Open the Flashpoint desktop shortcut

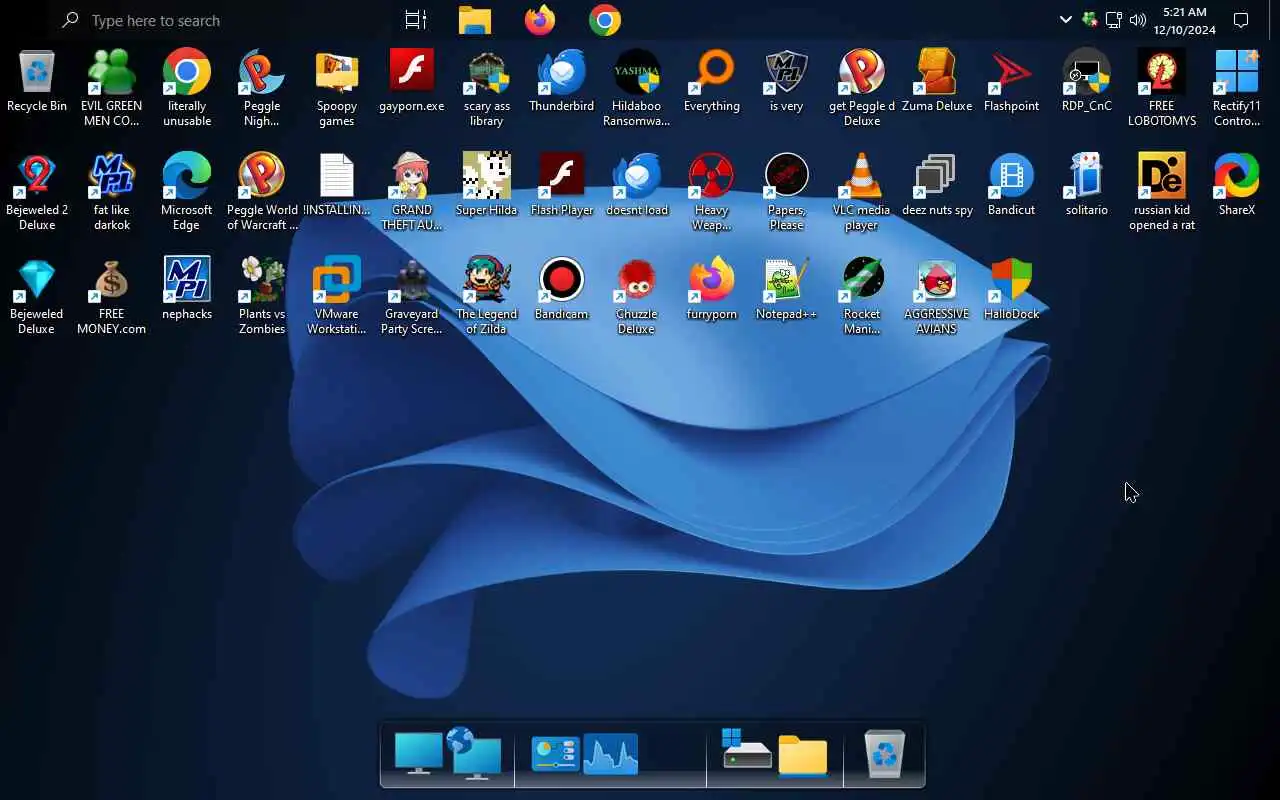(x=1012, y=82)
